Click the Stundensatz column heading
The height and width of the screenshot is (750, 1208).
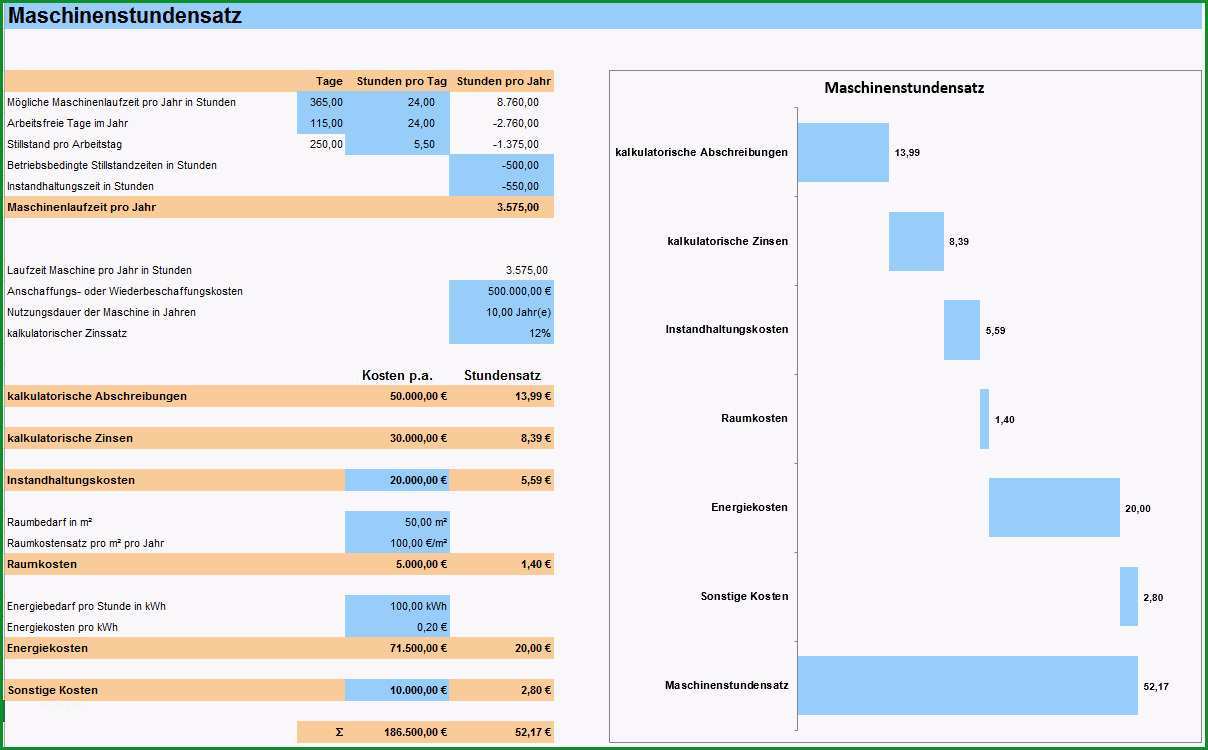tap(502, 375)
